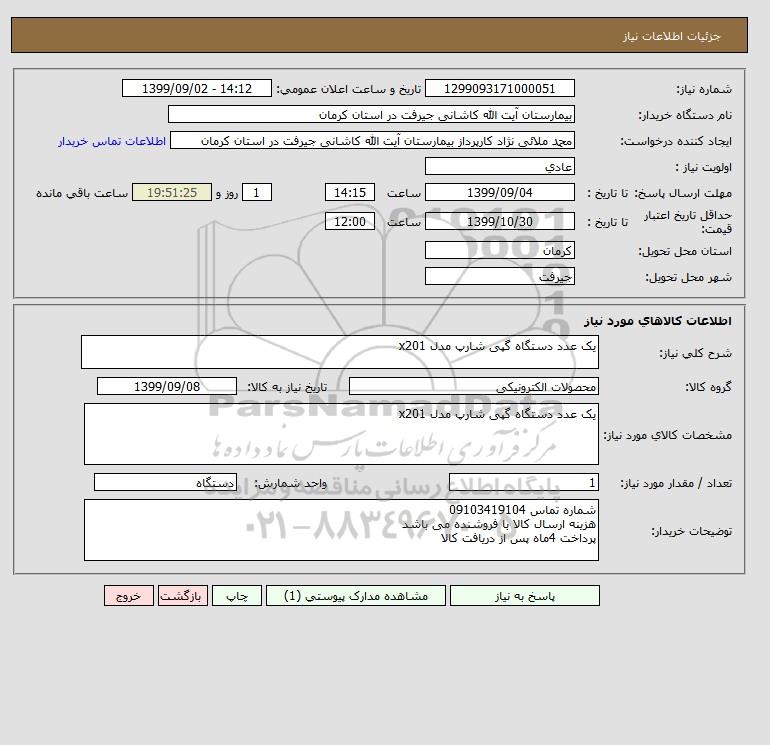Click the unit field showing دستگاه
770x745 pixels.
click(x=165, y=482)
